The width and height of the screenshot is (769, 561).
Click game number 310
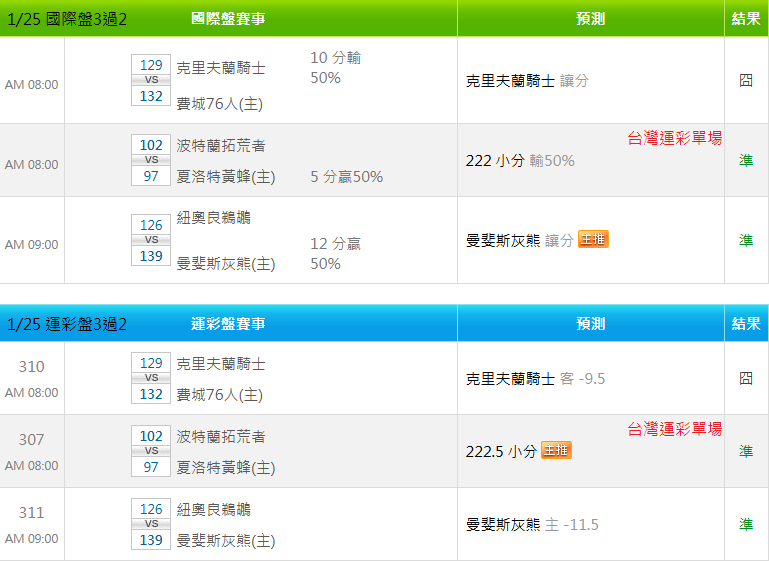click(x=31, y=366)
